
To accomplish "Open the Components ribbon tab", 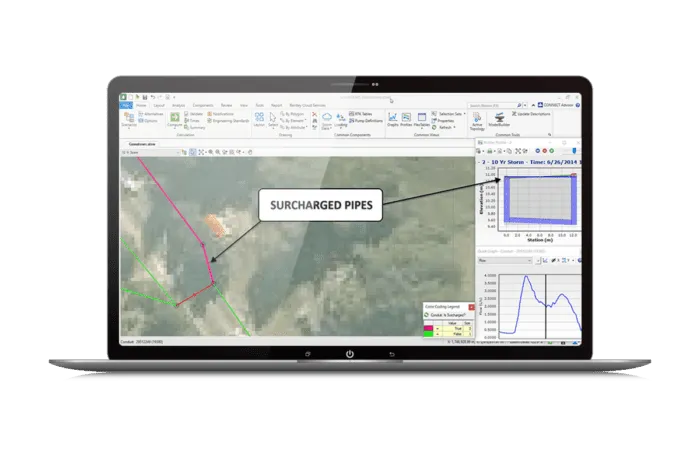I will 203,104.
